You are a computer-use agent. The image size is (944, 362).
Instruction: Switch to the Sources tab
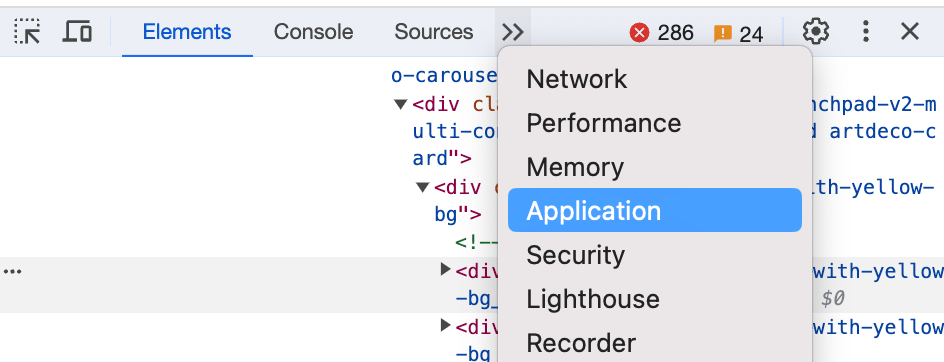tap(433, 31)
